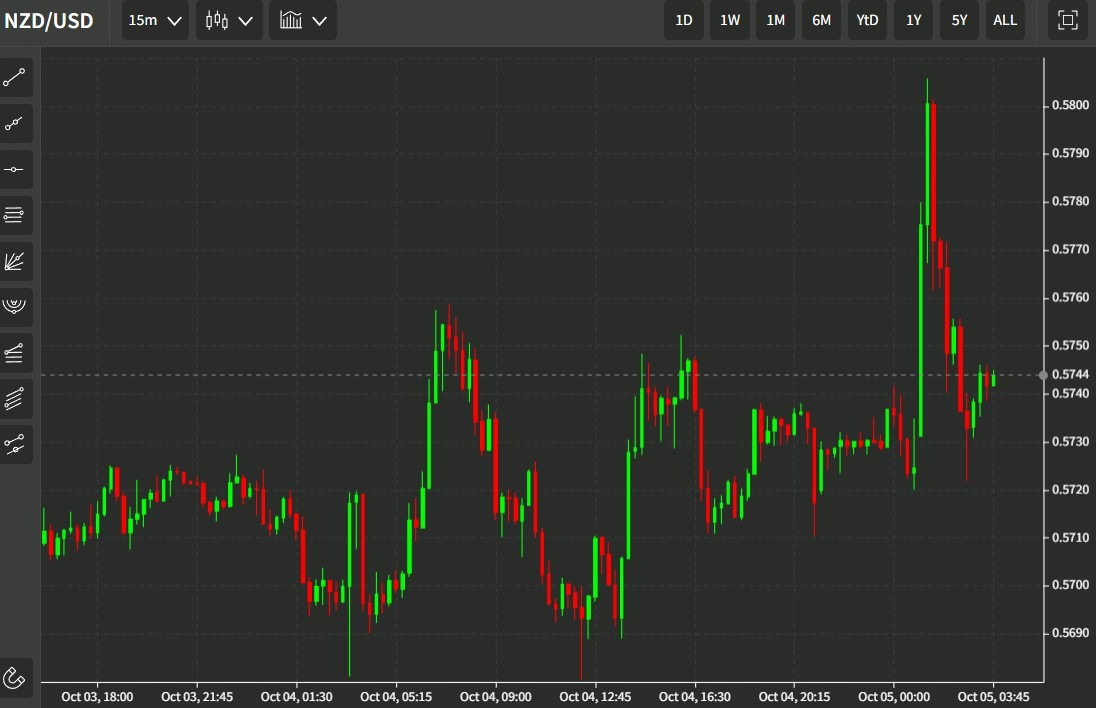
Task: Click the Oct 03, 21:45 time label
Action: (197, 697)
